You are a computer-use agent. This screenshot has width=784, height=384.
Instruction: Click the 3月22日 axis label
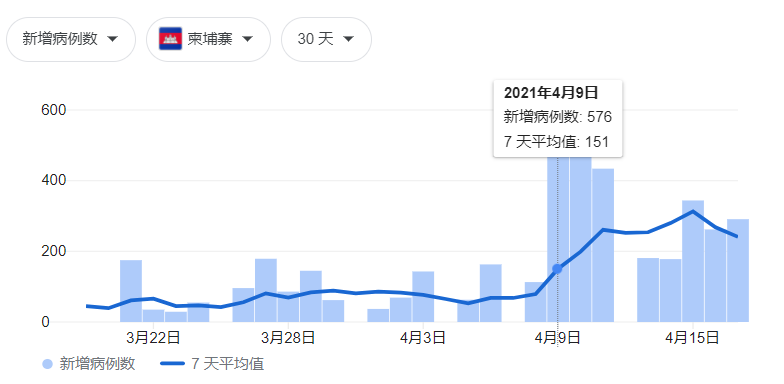(153, 338)
